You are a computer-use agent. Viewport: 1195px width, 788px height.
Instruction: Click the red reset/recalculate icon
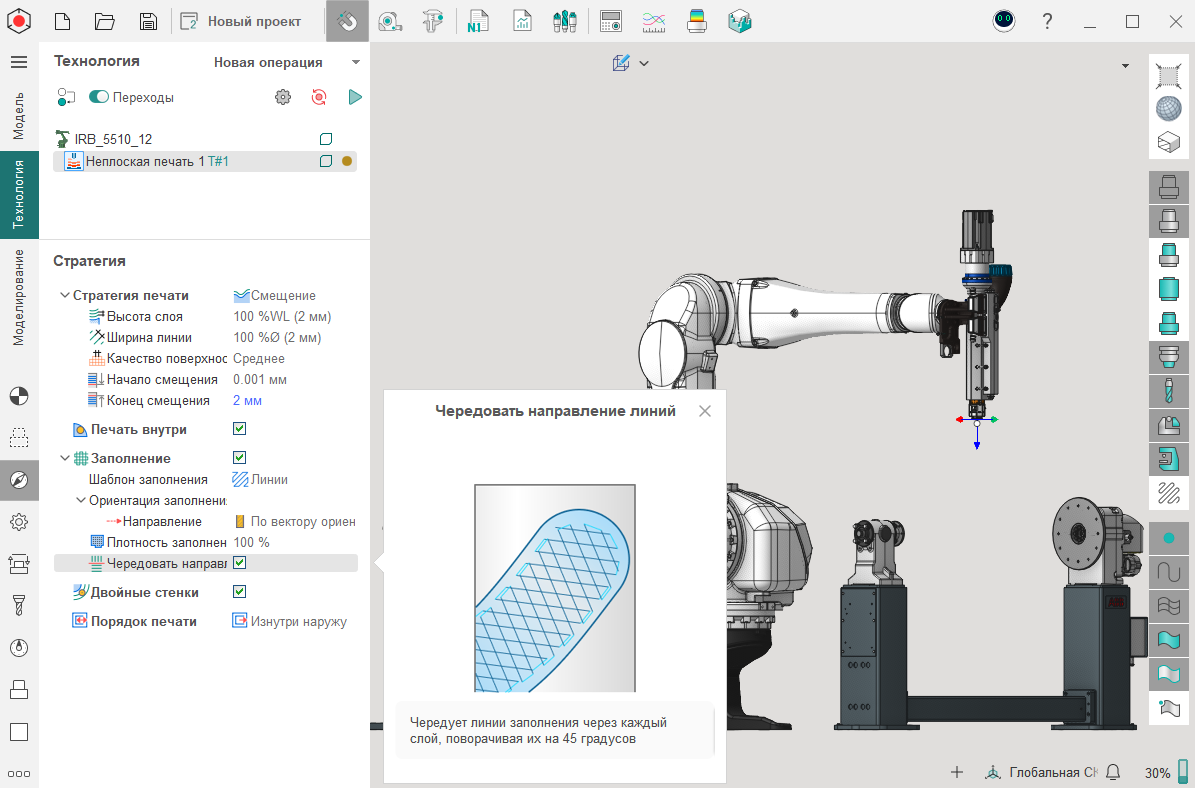click(x=319, y=97)
